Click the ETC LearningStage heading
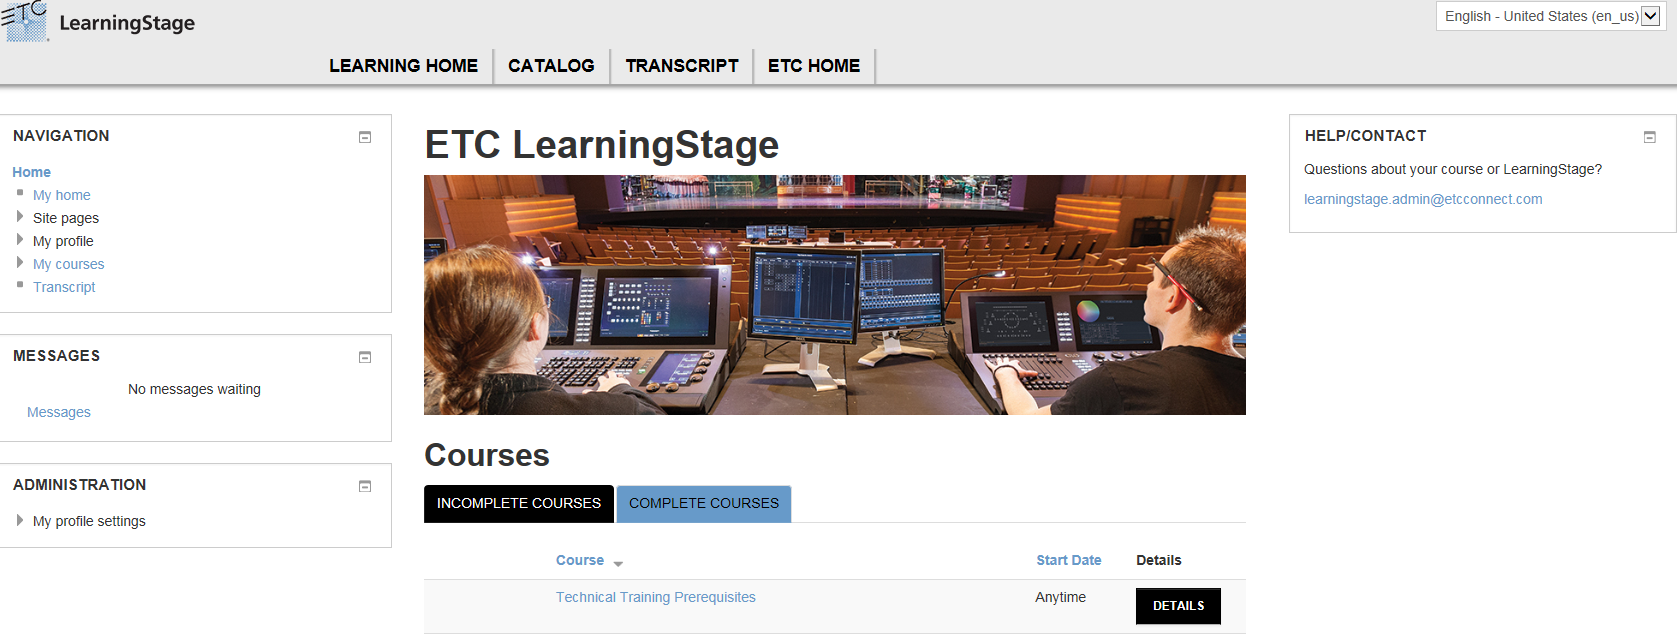The width and height of the screenshot is (1677, 637). (602, 145)
